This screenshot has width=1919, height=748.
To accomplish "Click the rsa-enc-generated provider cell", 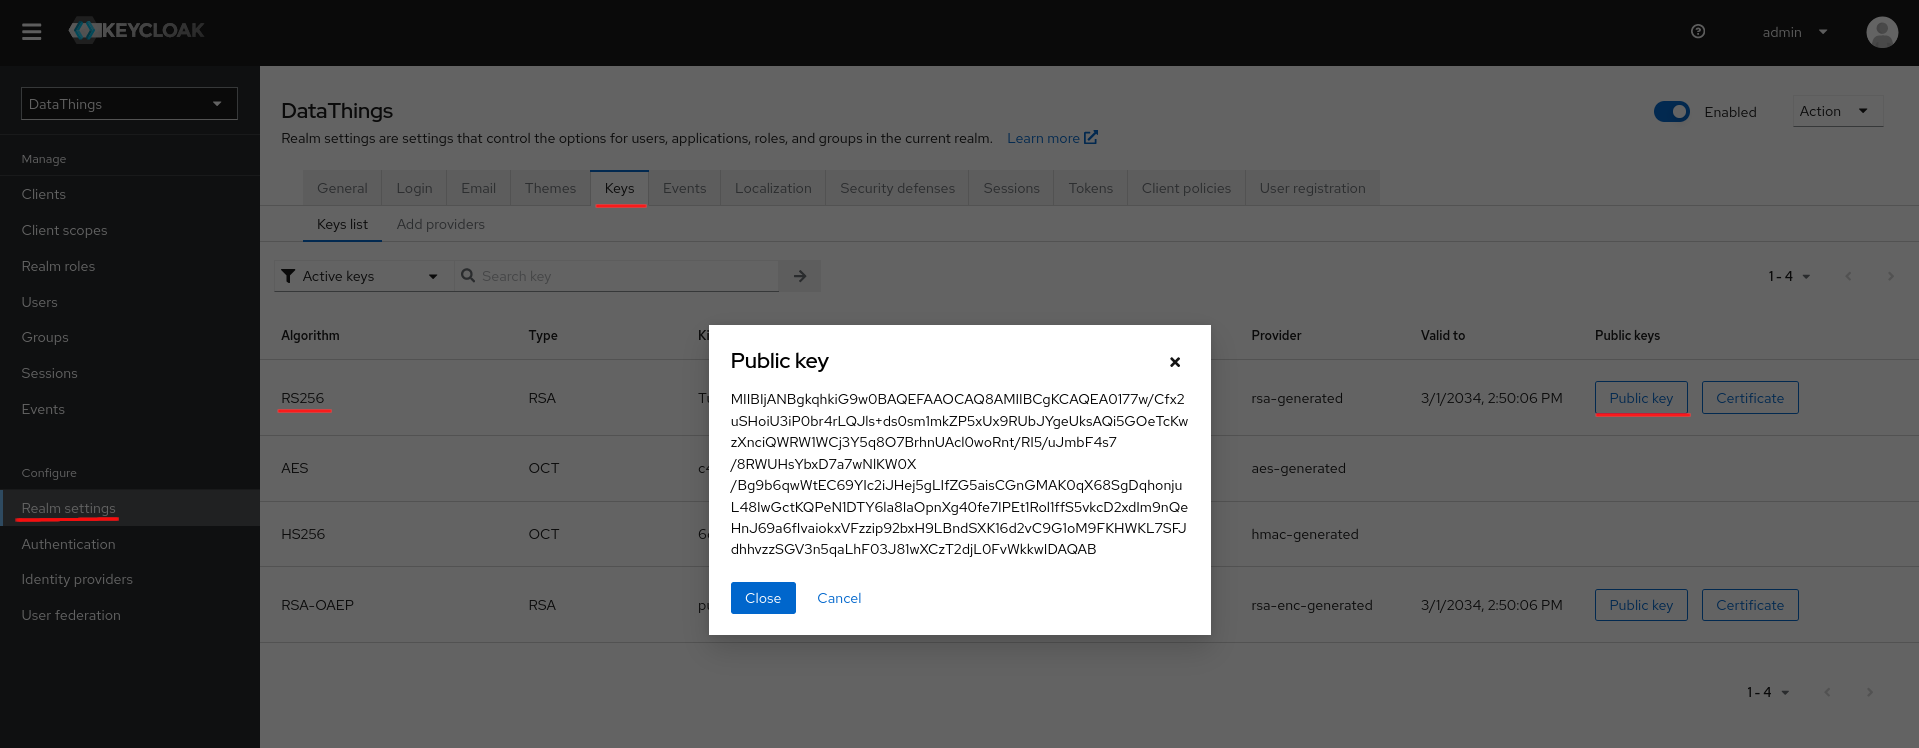I will pos(1311,605).
